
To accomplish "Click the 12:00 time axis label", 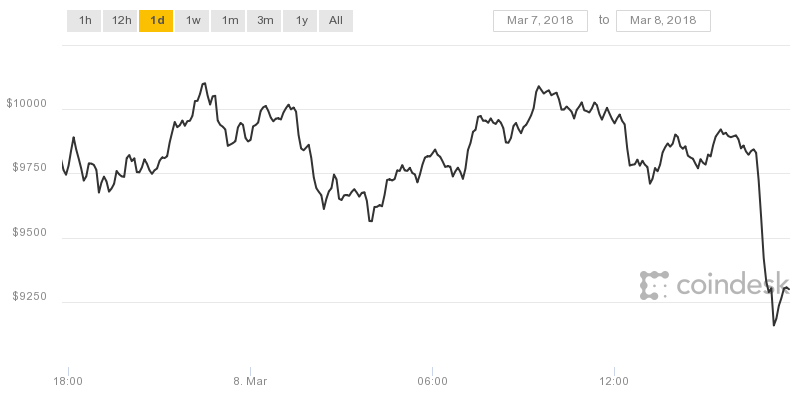I will point(614,381).
